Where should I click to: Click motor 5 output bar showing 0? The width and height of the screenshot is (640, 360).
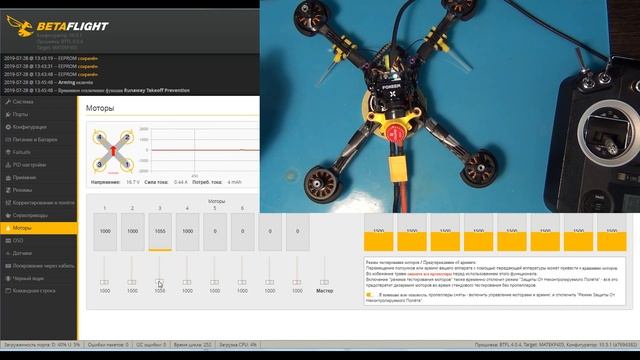click(215, 231)
